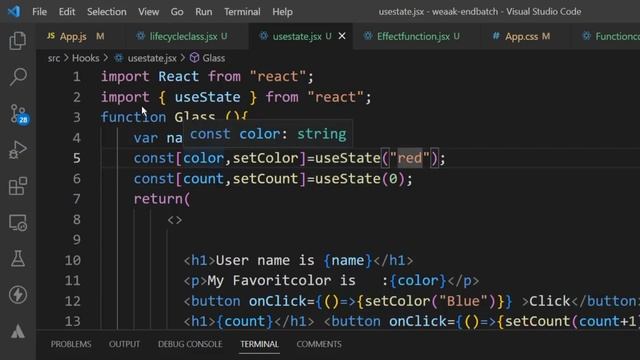Open the Testing flask icon
This screenshot has width=640, height=360.
[18, 258]
